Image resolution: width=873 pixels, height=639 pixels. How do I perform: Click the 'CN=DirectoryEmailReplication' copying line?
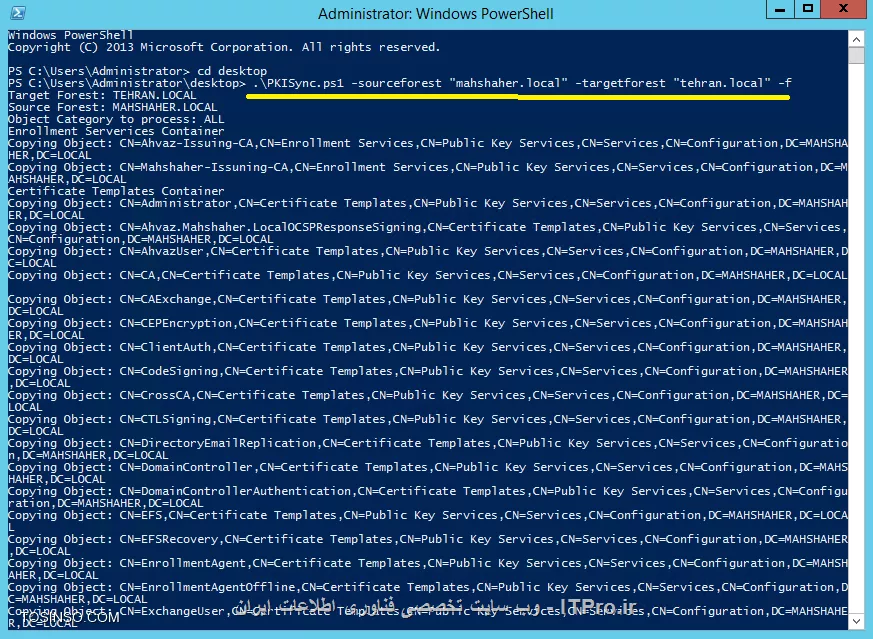point(428,449)
